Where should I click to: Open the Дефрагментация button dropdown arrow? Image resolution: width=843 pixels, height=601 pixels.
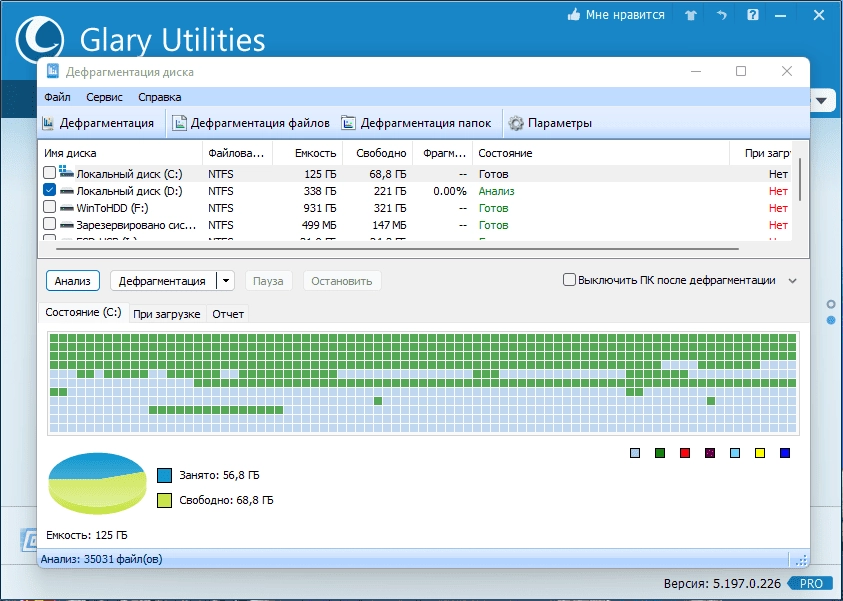[x=226, y=281]
